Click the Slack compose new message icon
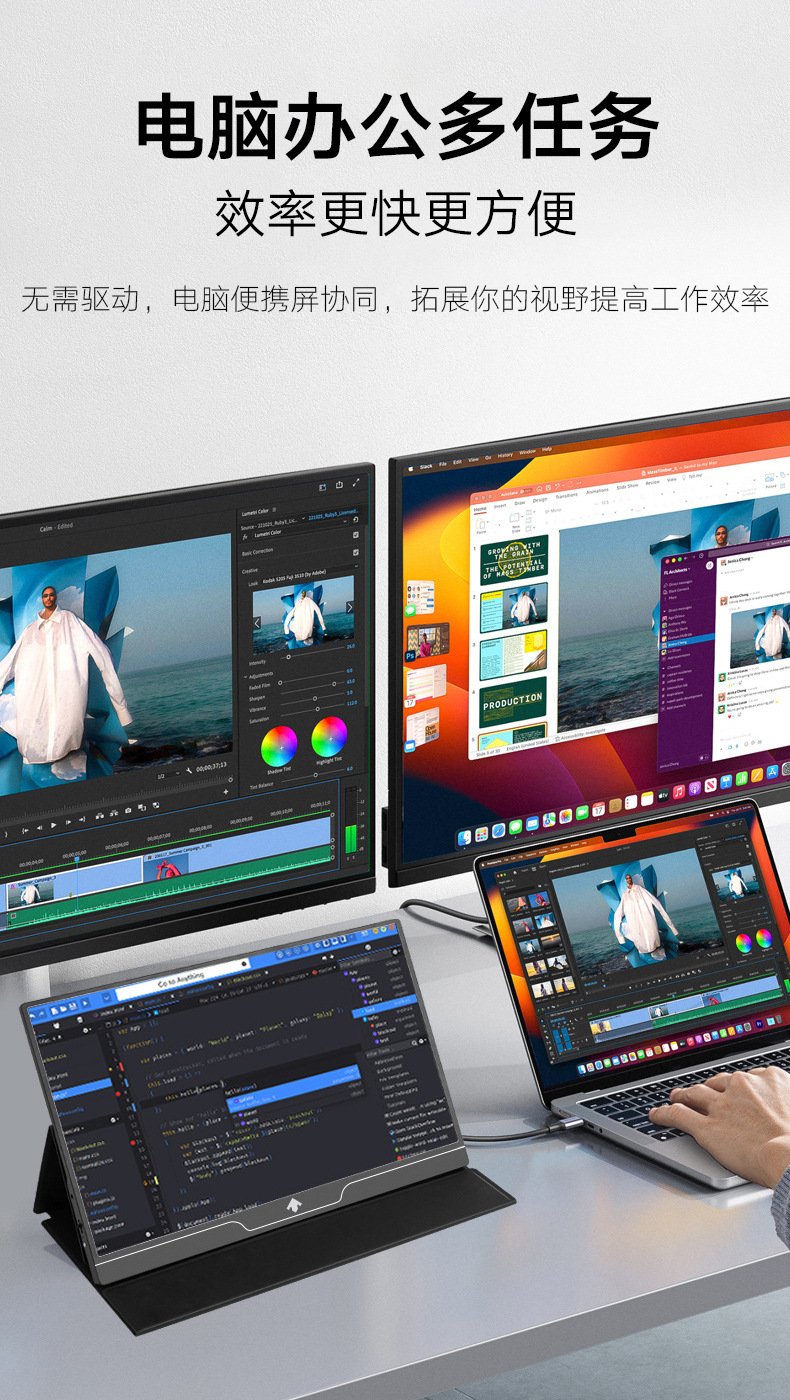This screenshot has width=790, height=1400. pos(709,565)
